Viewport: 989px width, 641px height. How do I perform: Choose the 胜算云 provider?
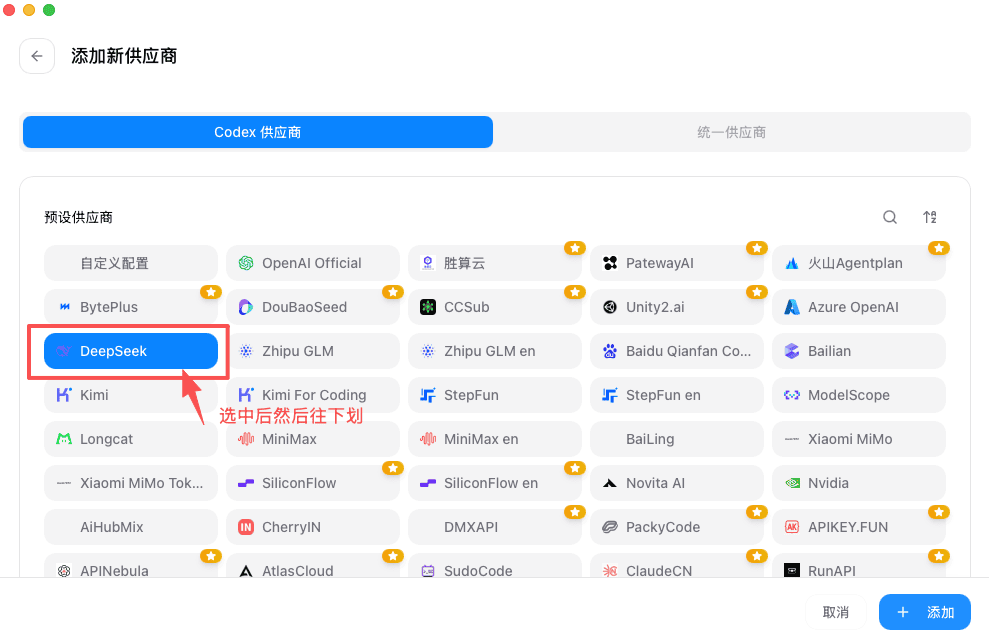(x=494, y=263)
